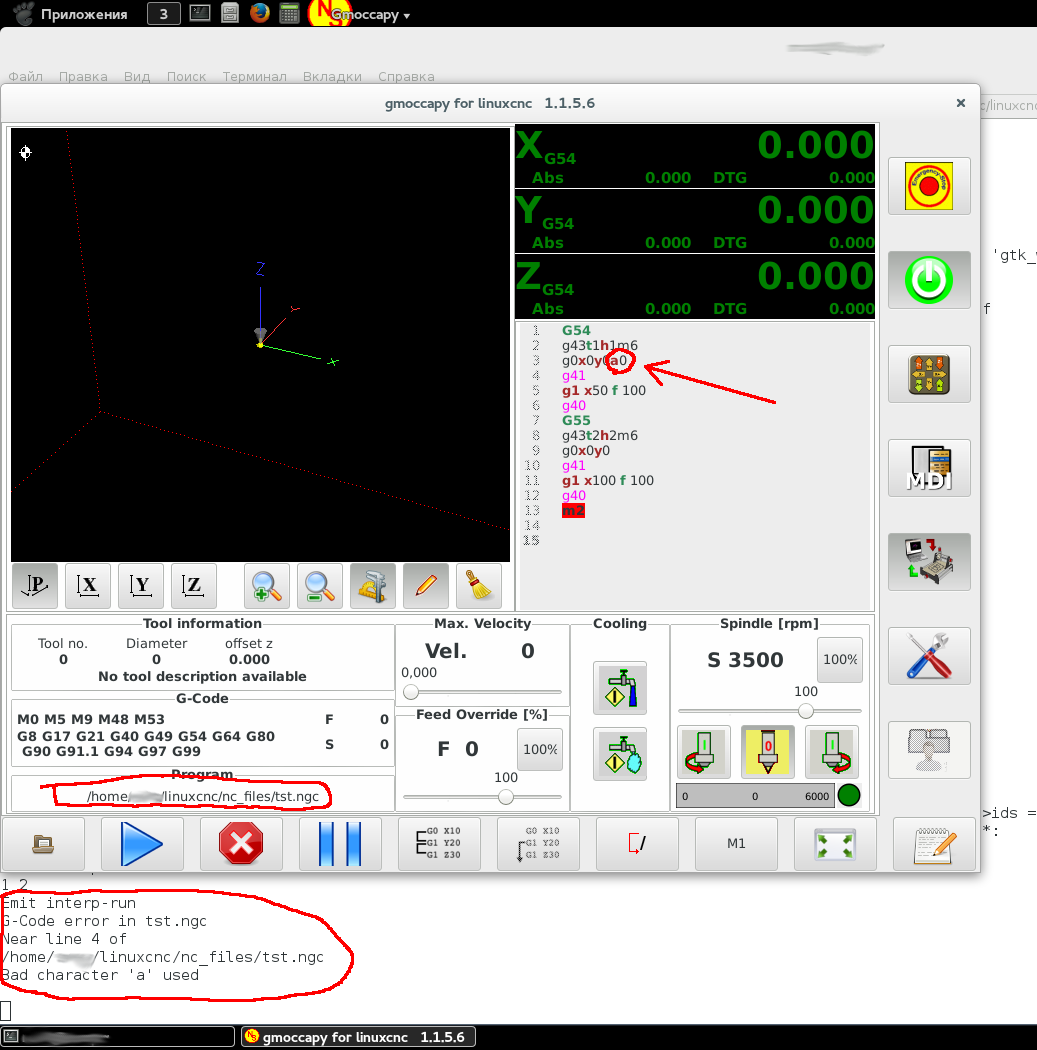This screenshot has height=1050, width=1037.
Task: Select G-code line G55
Action: point(576,421)
